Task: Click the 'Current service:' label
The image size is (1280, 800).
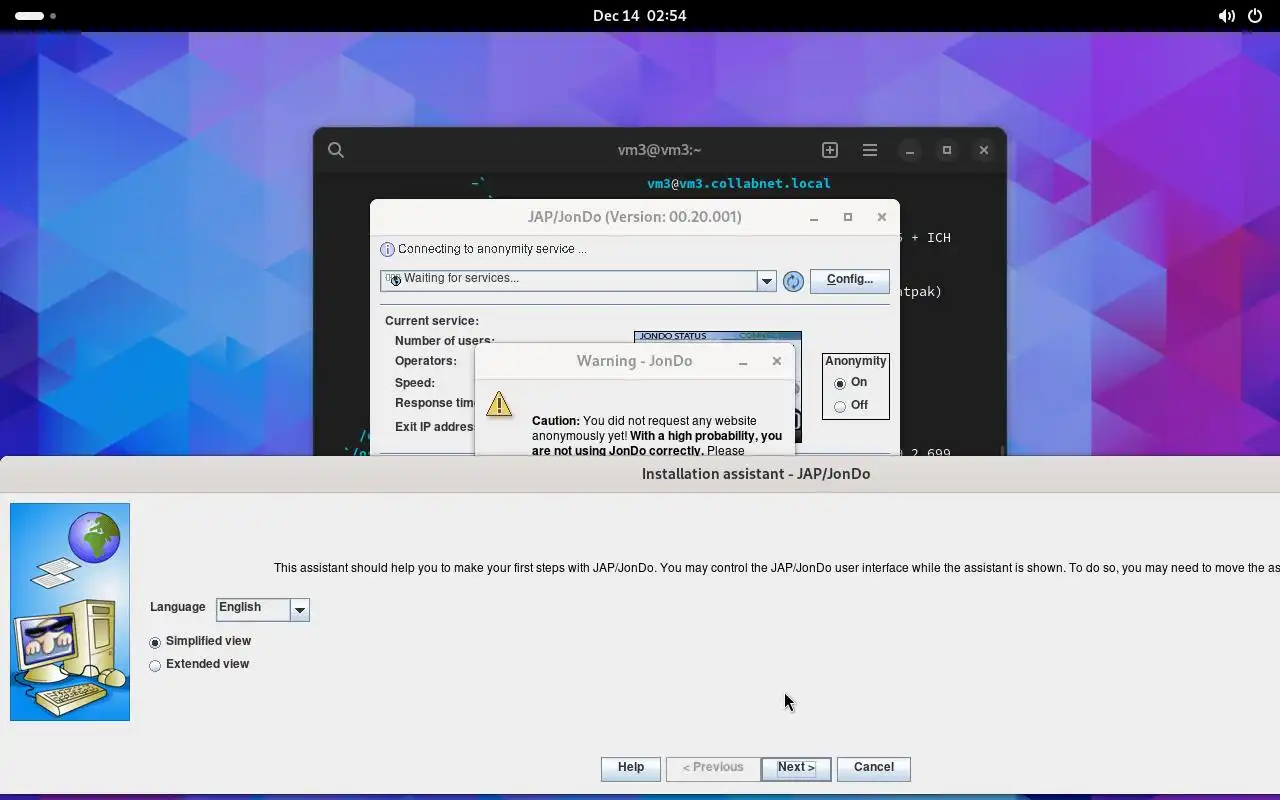Action: [x=432, y=322]
